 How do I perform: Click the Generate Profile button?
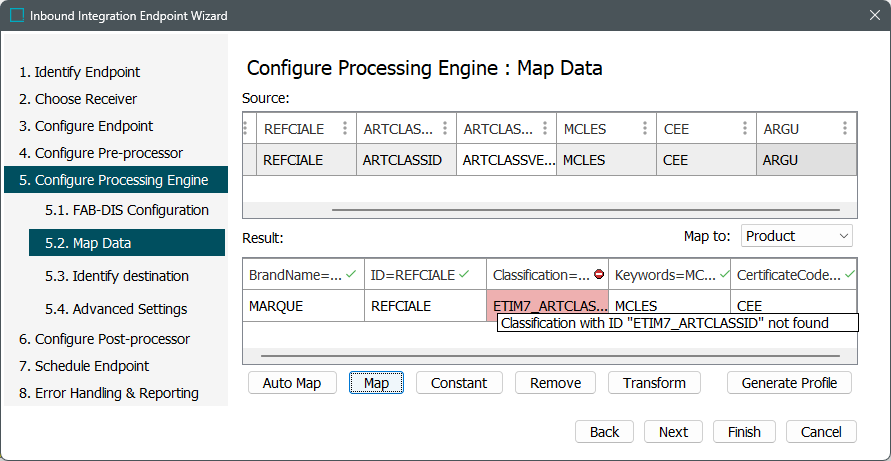point(789,383)
